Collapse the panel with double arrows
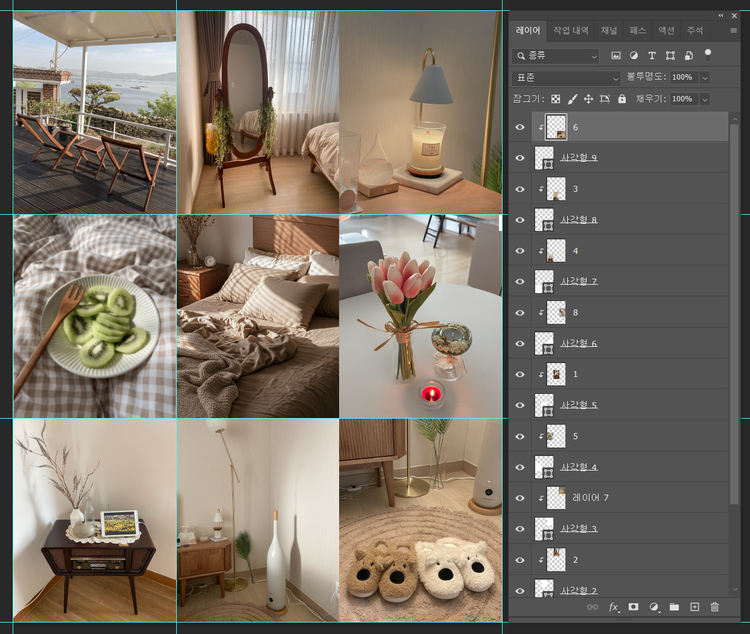This screenshot has height=634, width=750. 721,15
